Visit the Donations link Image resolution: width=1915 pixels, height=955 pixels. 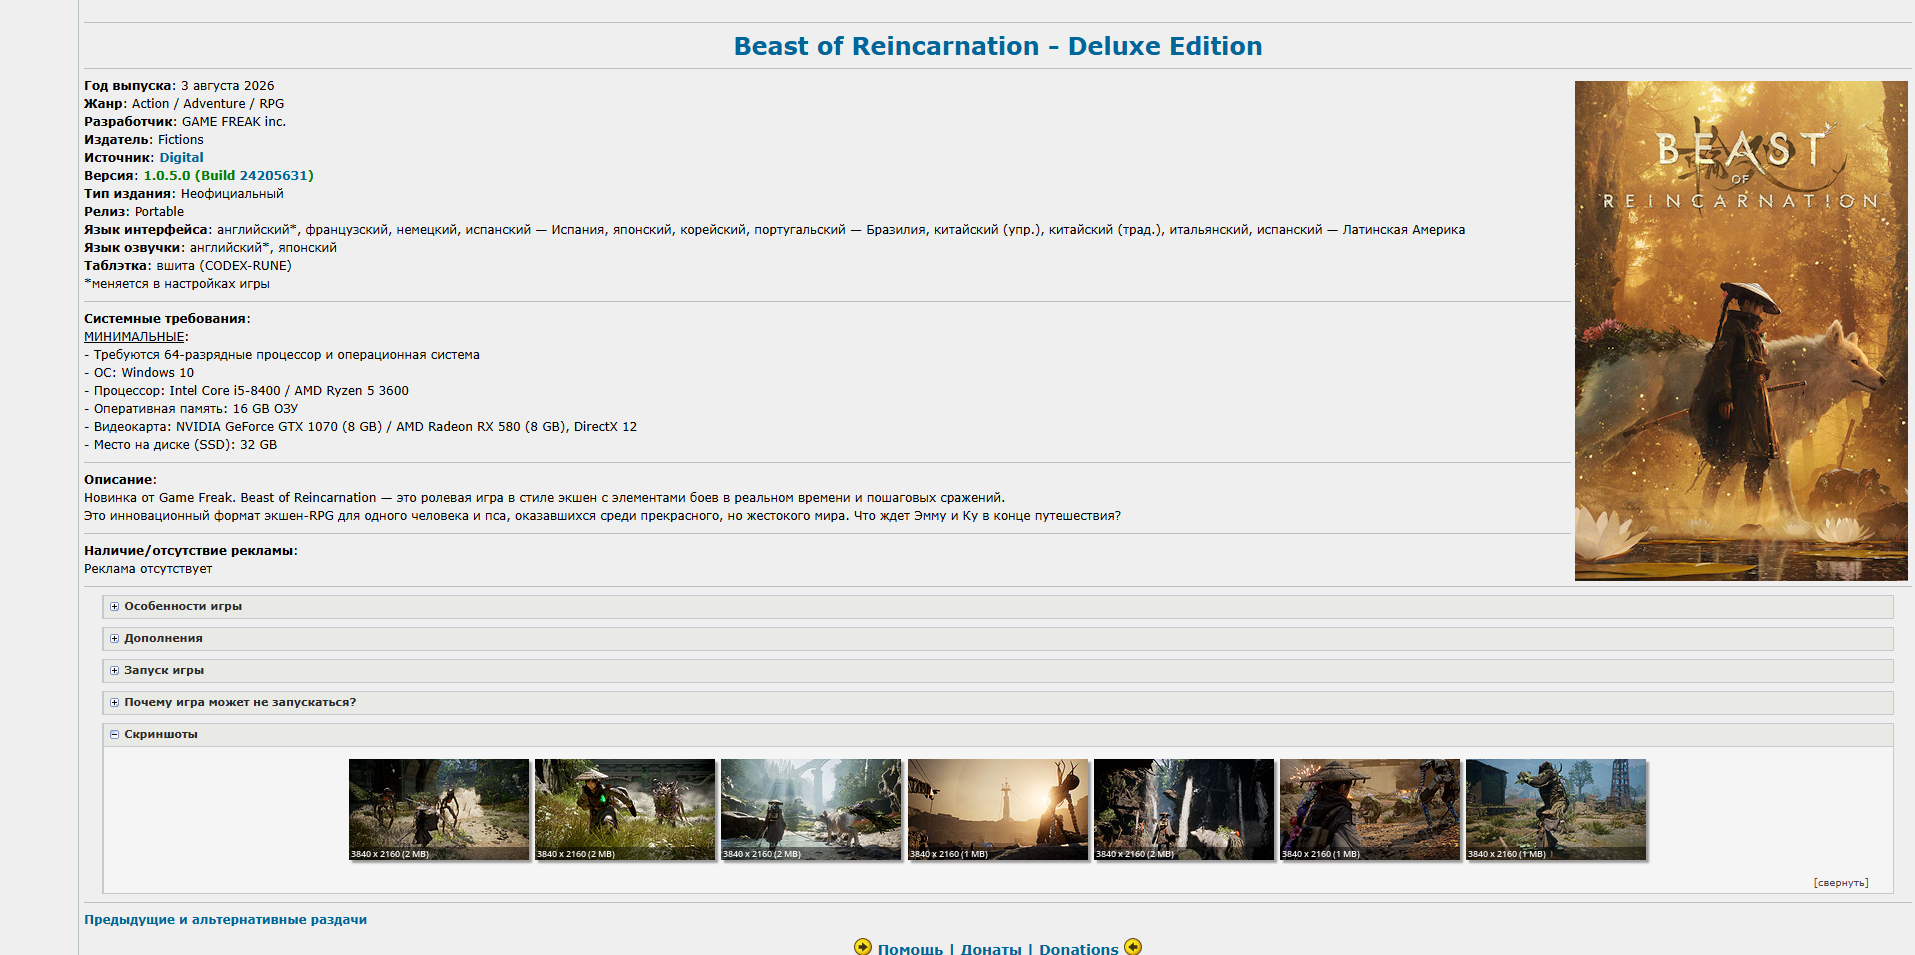pos(1079,949)
